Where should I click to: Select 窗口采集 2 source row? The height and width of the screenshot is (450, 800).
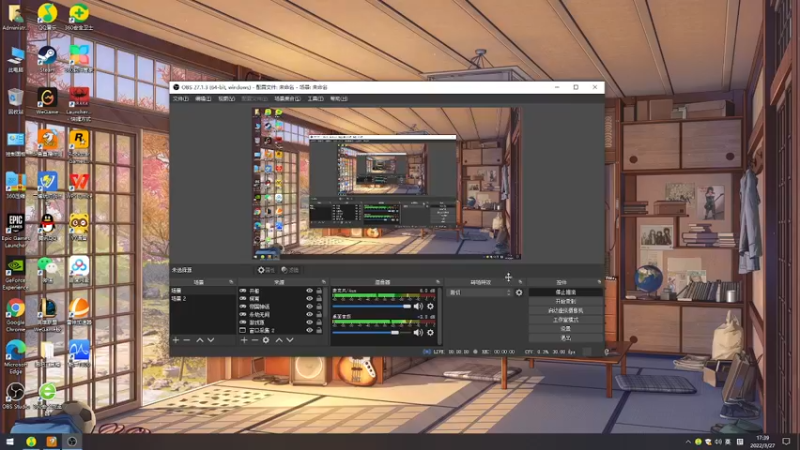click(x=282, y=330)
